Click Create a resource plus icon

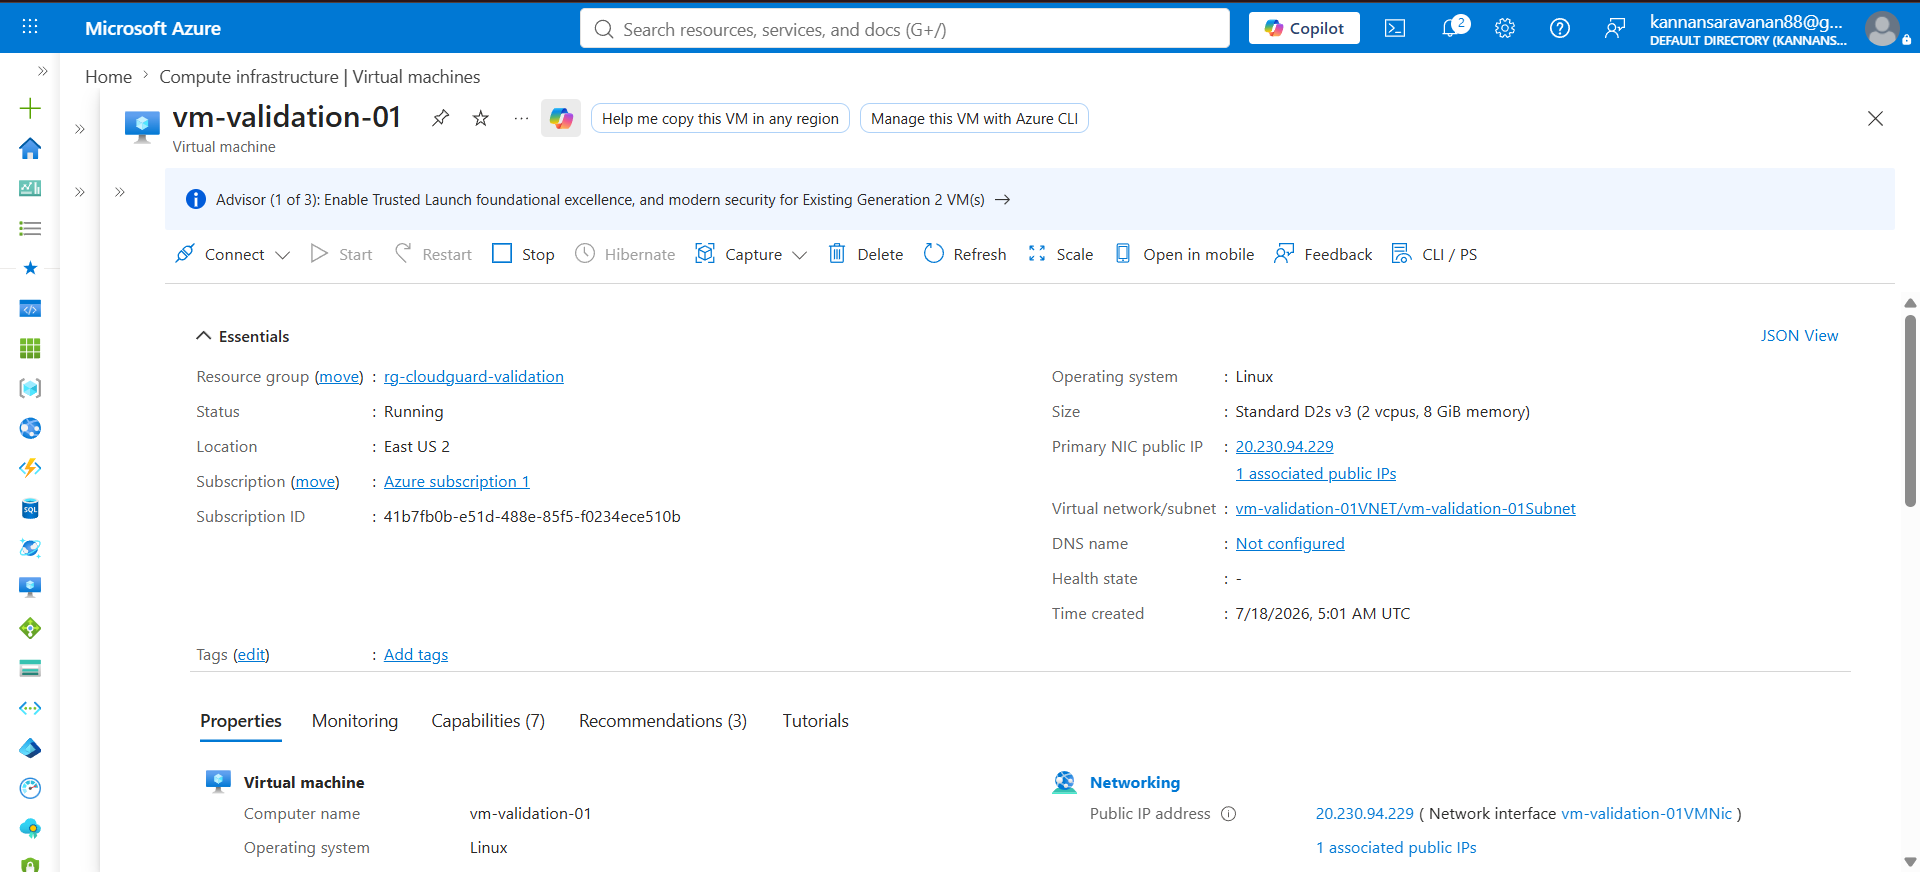30,108
